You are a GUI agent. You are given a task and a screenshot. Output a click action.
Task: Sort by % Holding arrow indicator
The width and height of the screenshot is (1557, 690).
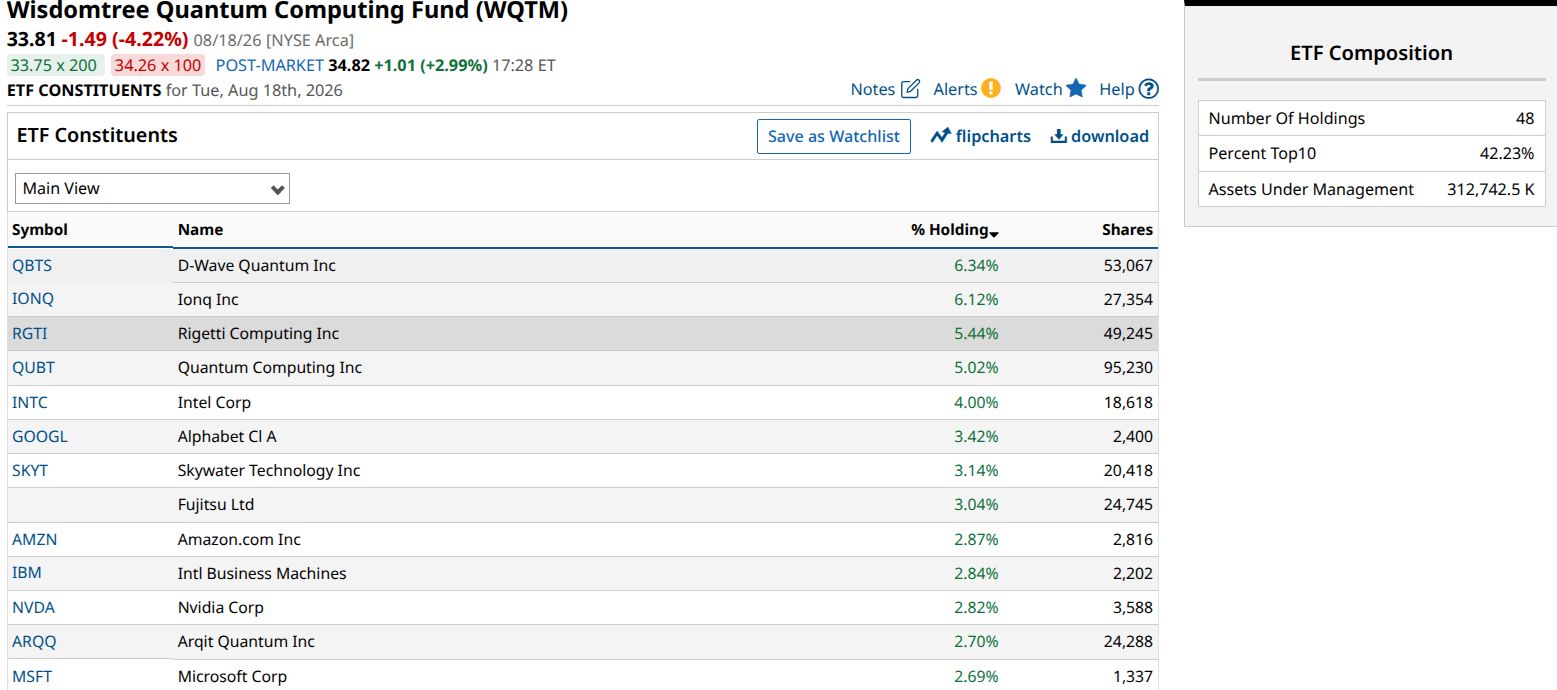(x=994, y=233)
